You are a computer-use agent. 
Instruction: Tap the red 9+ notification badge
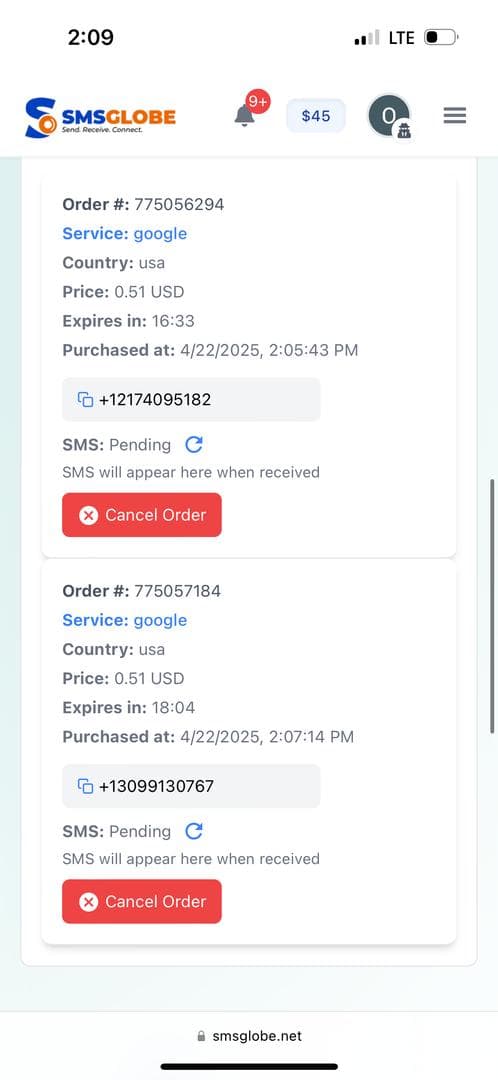(258, 102)
